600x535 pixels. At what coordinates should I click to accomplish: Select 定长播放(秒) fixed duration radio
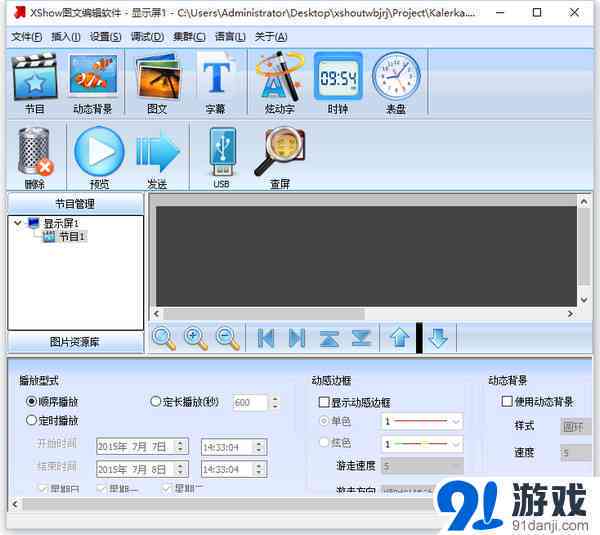[x=155, y=401]
